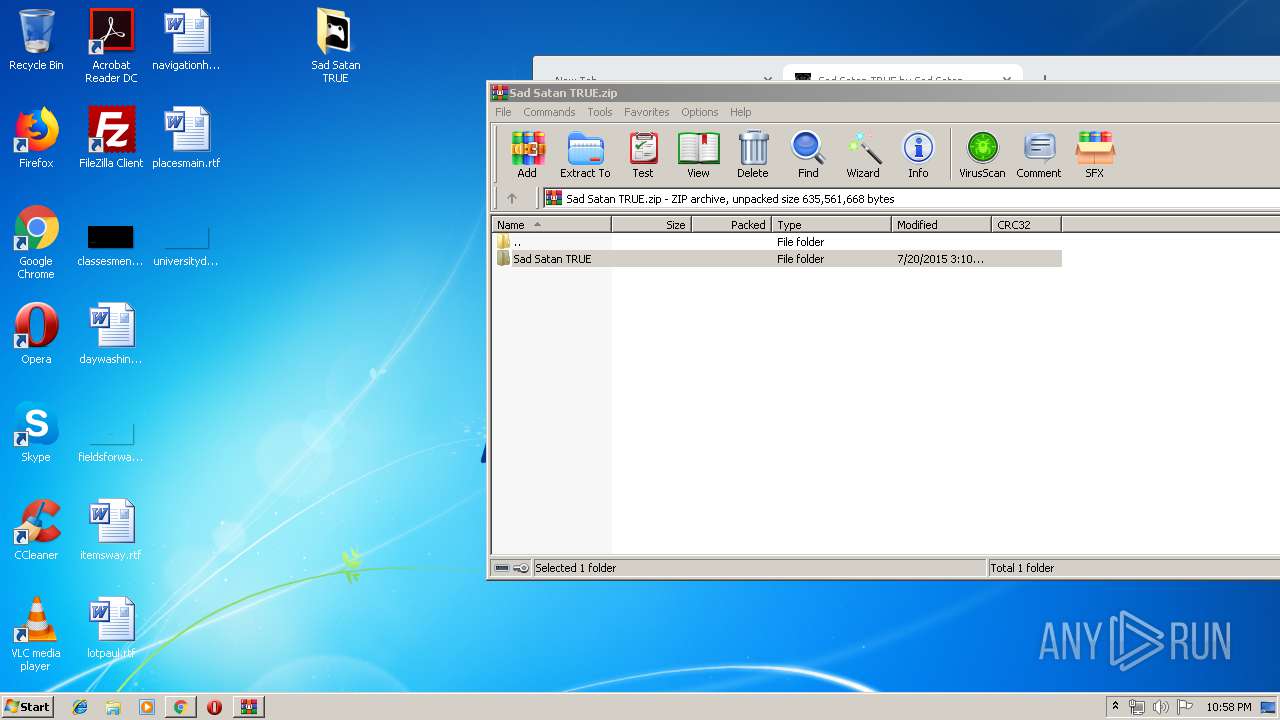Select lotpaul.rtf desktop file
The height and width of the screenshot is (720, 1280).
[111, 628]
